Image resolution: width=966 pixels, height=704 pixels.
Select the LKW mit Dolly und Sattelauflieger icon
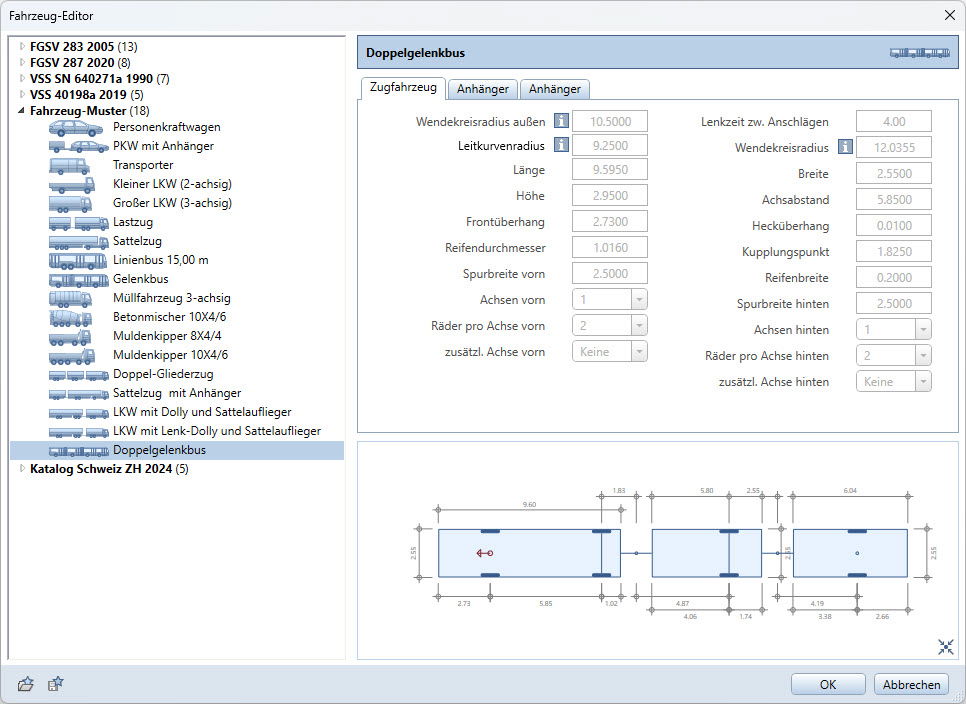pyautogui.click(x=79, y=413)
